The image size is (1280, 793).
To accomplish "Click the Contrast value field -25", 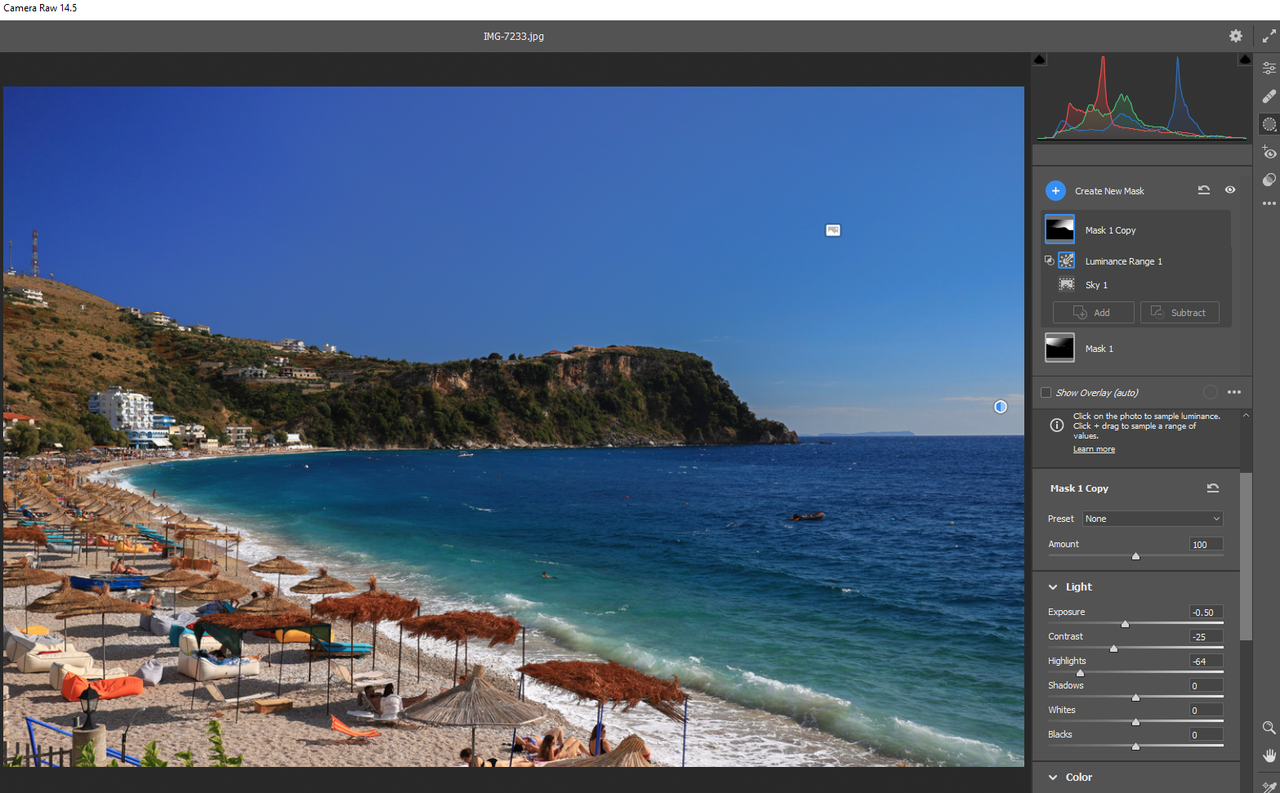I will pyautogui.click(x=1206, y=636).
